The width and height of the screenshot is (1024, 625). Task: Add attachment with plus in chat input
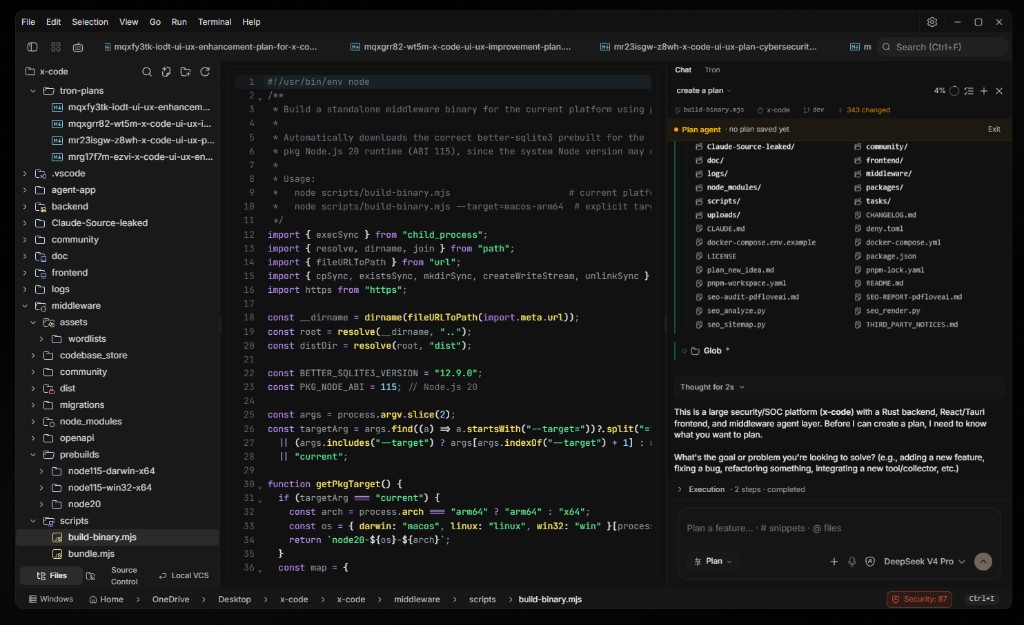(x=834, y=562)
